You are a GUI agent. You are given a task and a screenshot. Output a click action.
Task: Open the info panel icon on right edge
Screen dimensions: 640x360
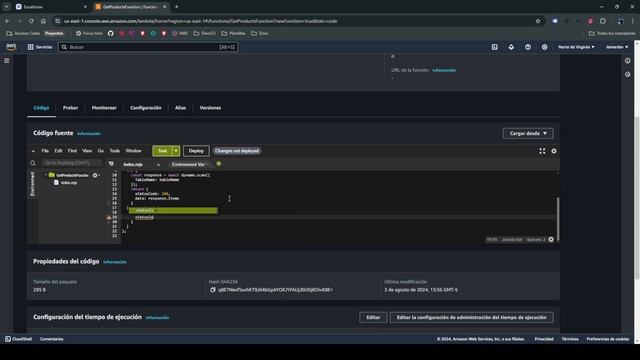pyautogui.click(x=627, y=61)
